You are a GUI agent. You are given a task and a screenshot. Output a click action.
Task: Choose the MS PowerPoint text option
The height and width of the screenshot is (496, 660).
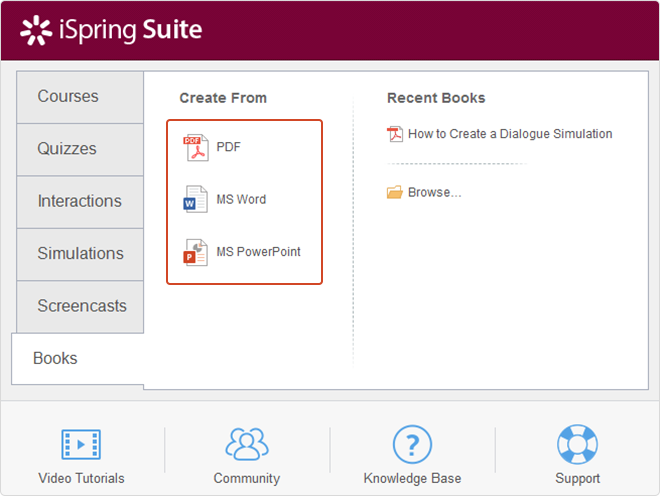coord(258,252)
